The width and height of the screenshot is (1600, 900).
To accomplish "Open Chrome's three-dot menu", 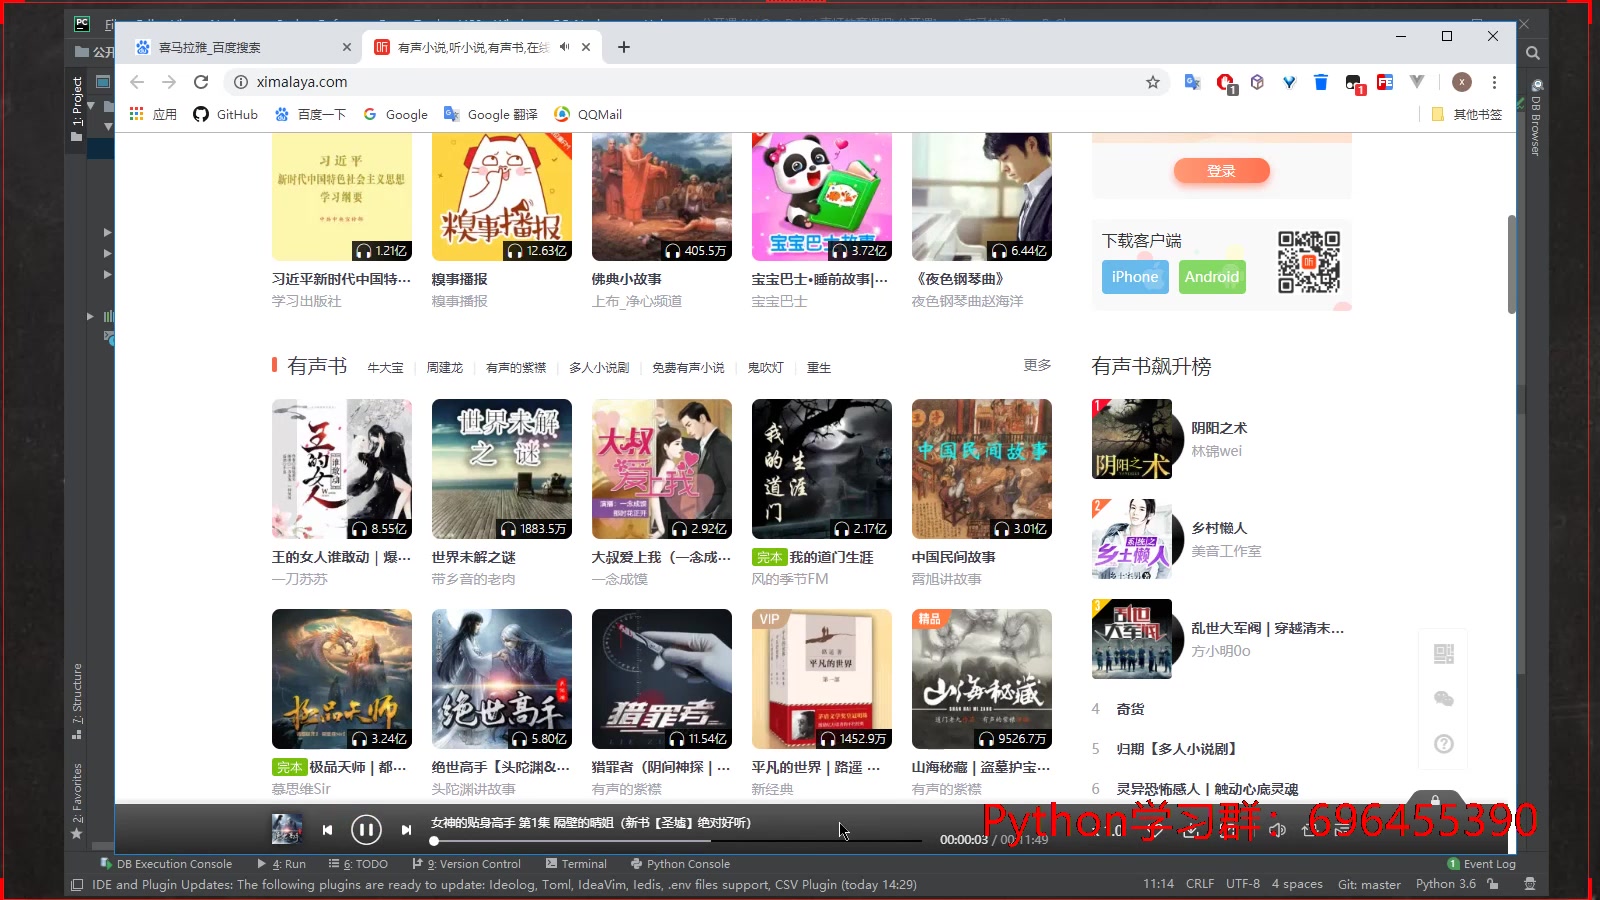I will pos(1494,82).
